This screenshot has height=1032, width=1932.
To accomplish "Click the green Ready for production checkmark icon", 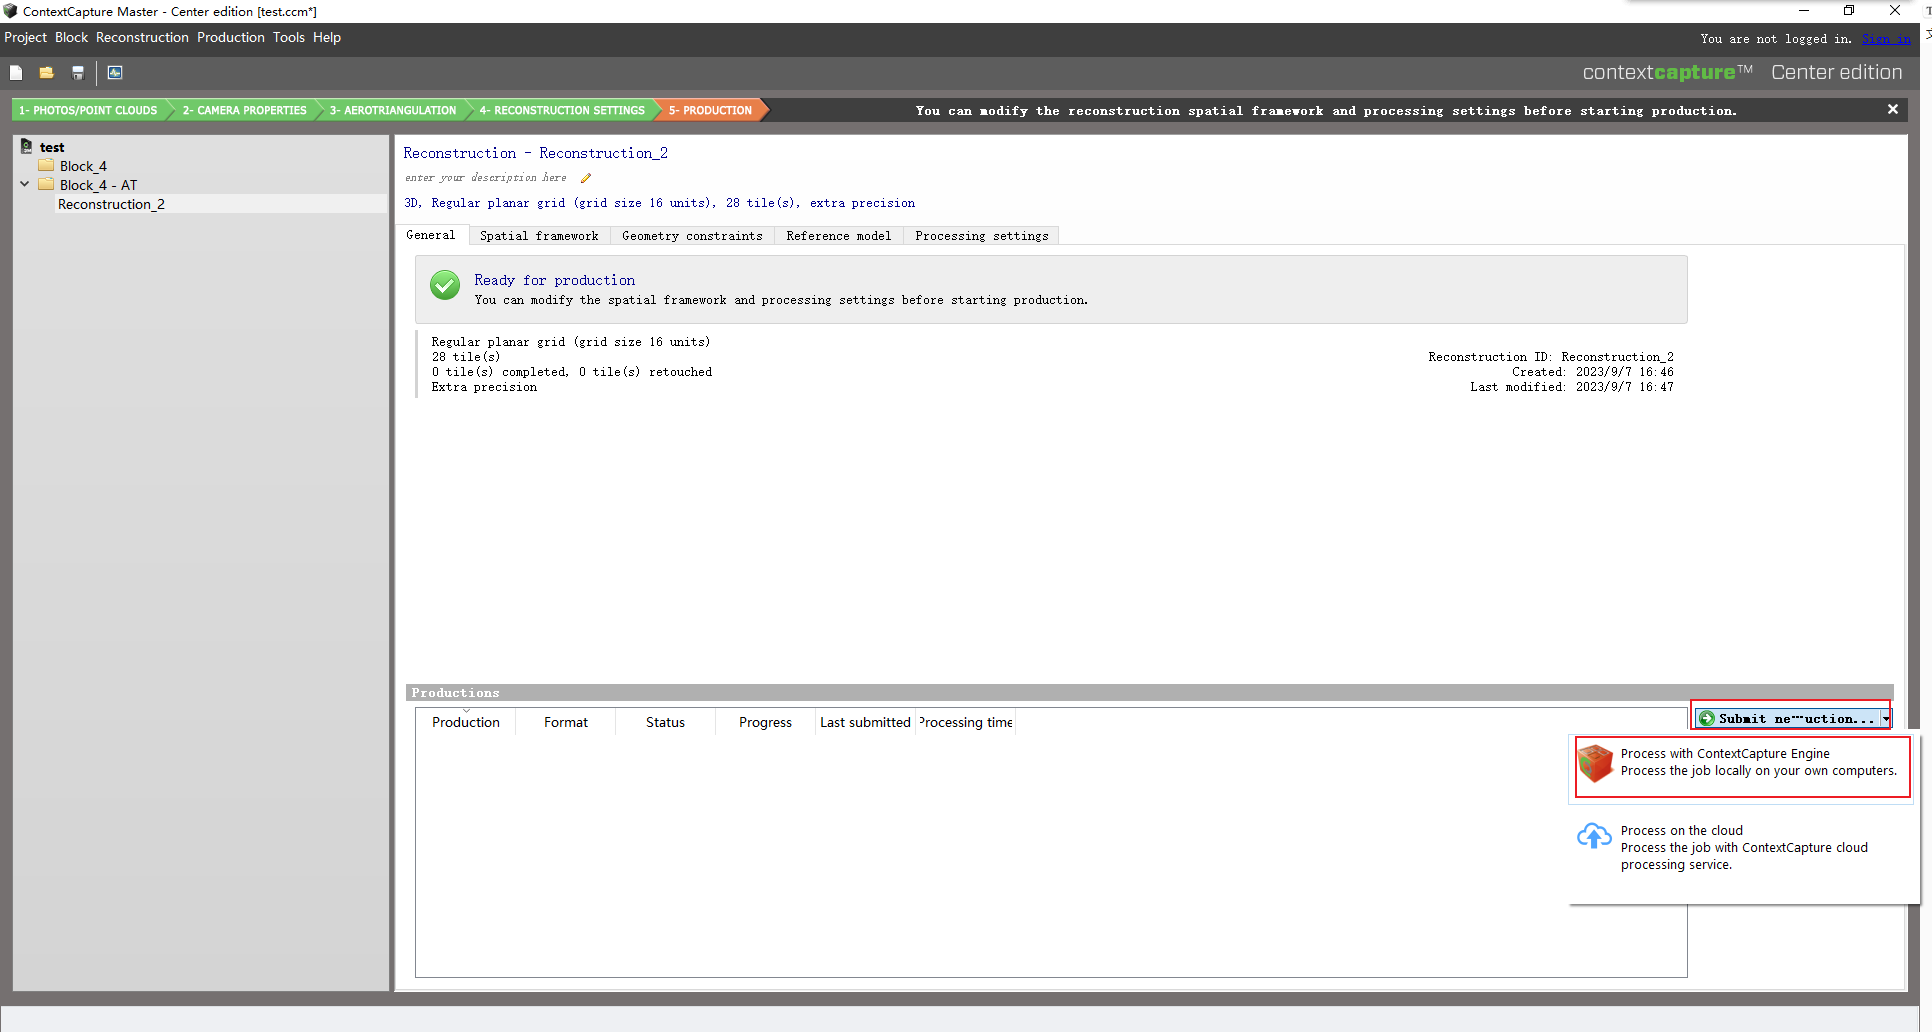I will tap(445, 285).
